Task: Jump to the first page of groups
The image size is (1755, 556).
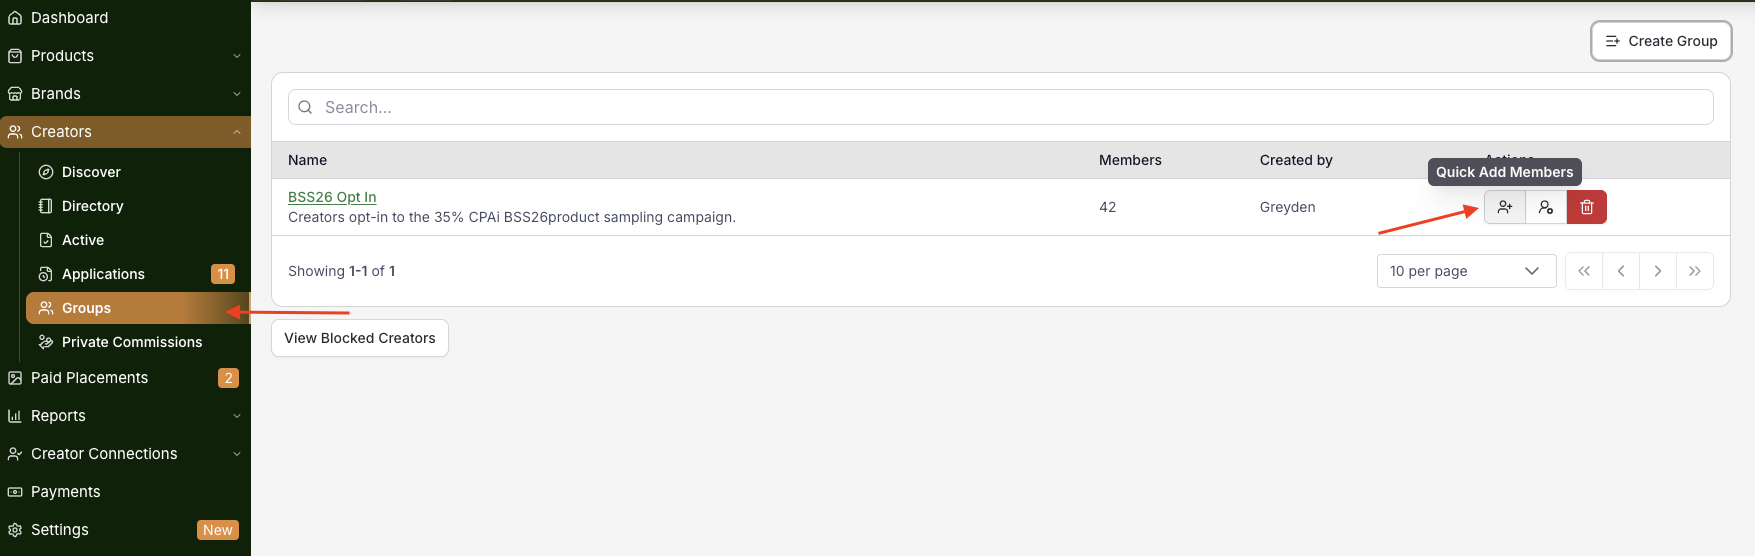Action: pos(1584,271)
